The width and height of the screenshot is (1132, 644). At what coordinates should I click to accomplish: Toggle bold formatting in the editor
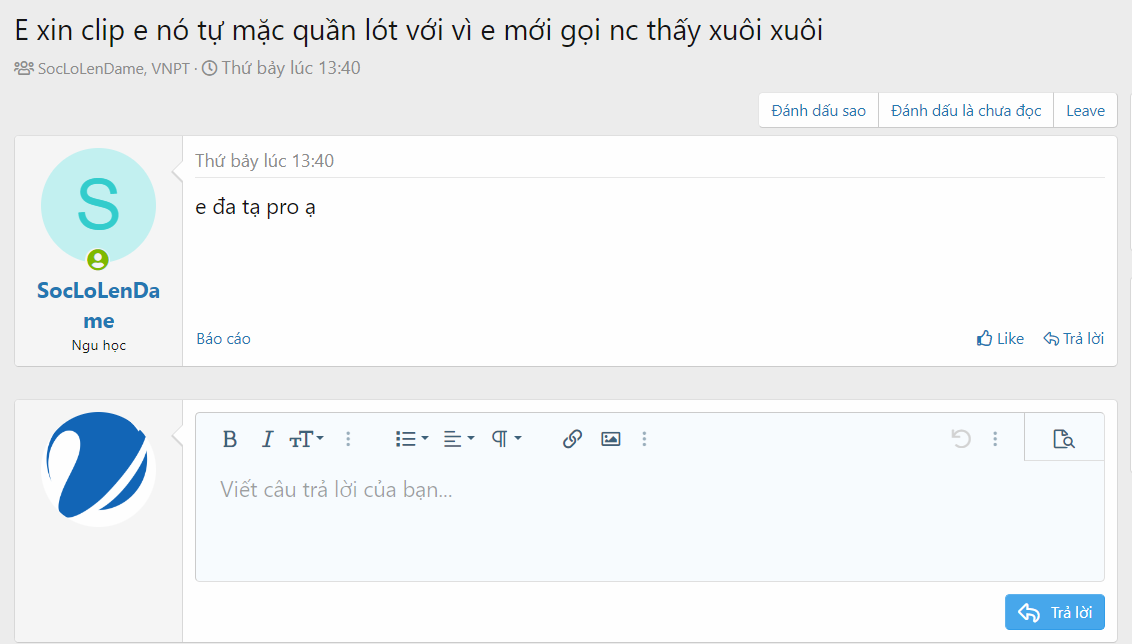coord(230,439)
